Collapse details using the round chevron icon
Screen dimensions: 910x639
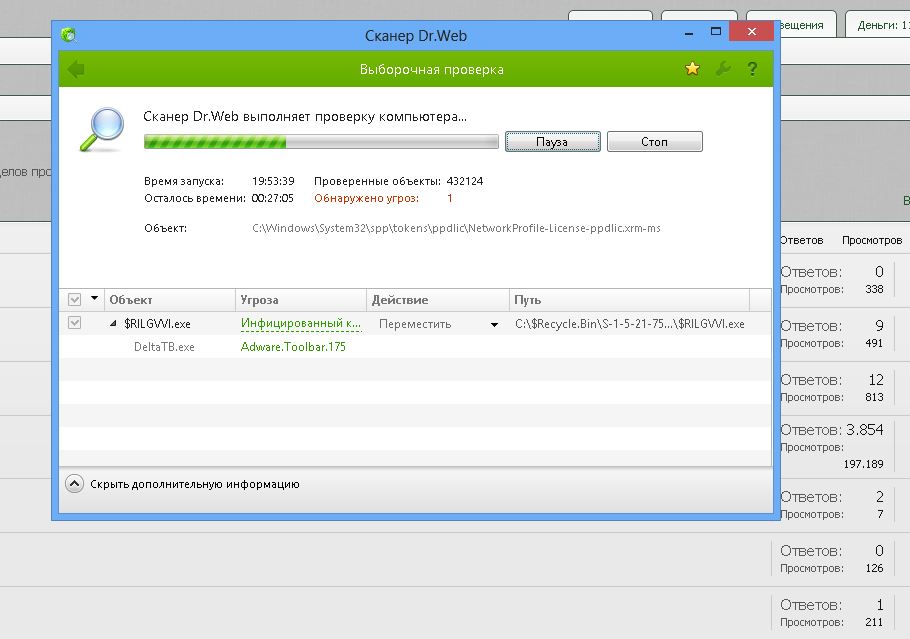pyautogui.click(x=75, y=484)
